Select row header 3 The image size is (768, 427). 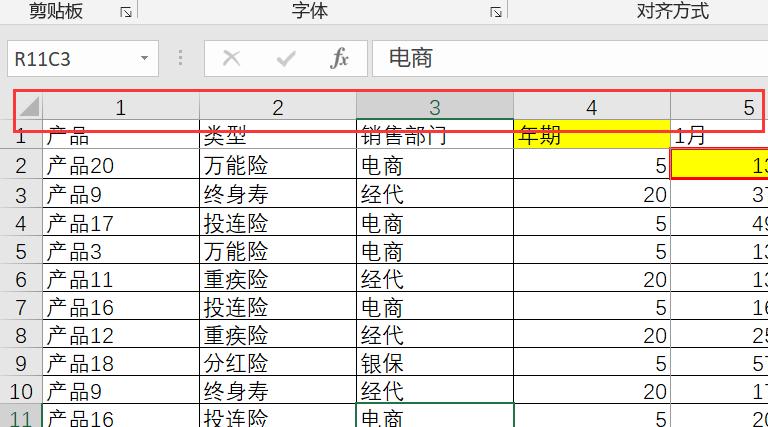(21, 194)
